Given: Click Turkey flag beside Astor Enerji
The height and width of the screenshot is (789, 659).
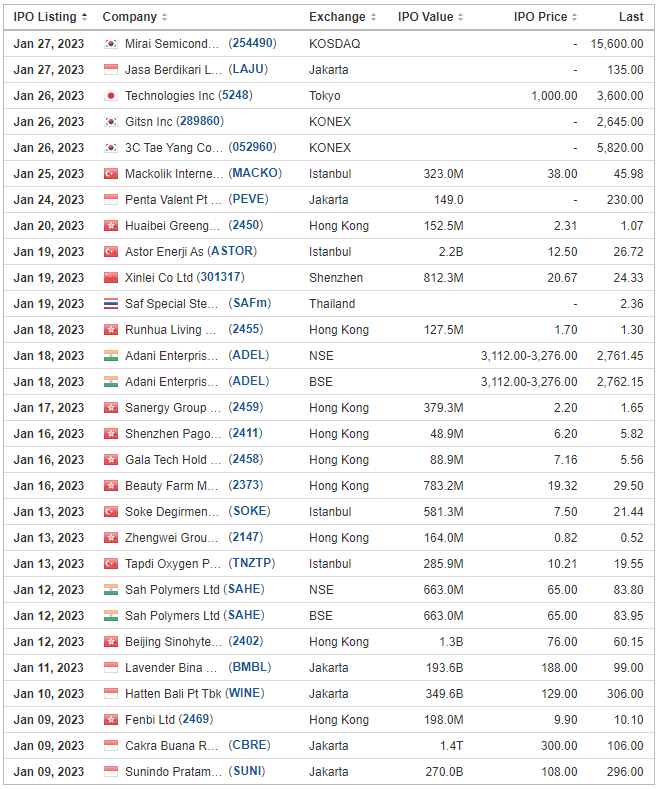Looking at the screenshot, I should point(111,252).
